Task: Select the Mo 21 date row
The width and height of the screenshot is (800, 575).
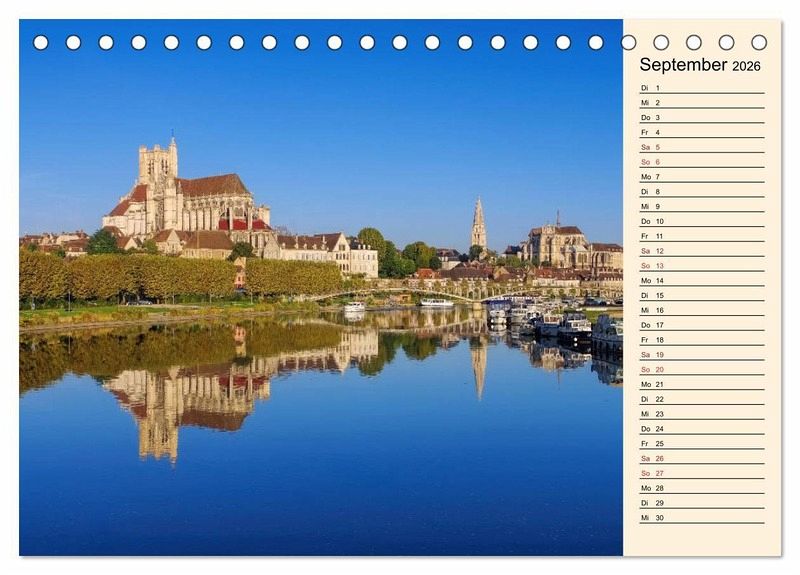Action: coord(701,384)
